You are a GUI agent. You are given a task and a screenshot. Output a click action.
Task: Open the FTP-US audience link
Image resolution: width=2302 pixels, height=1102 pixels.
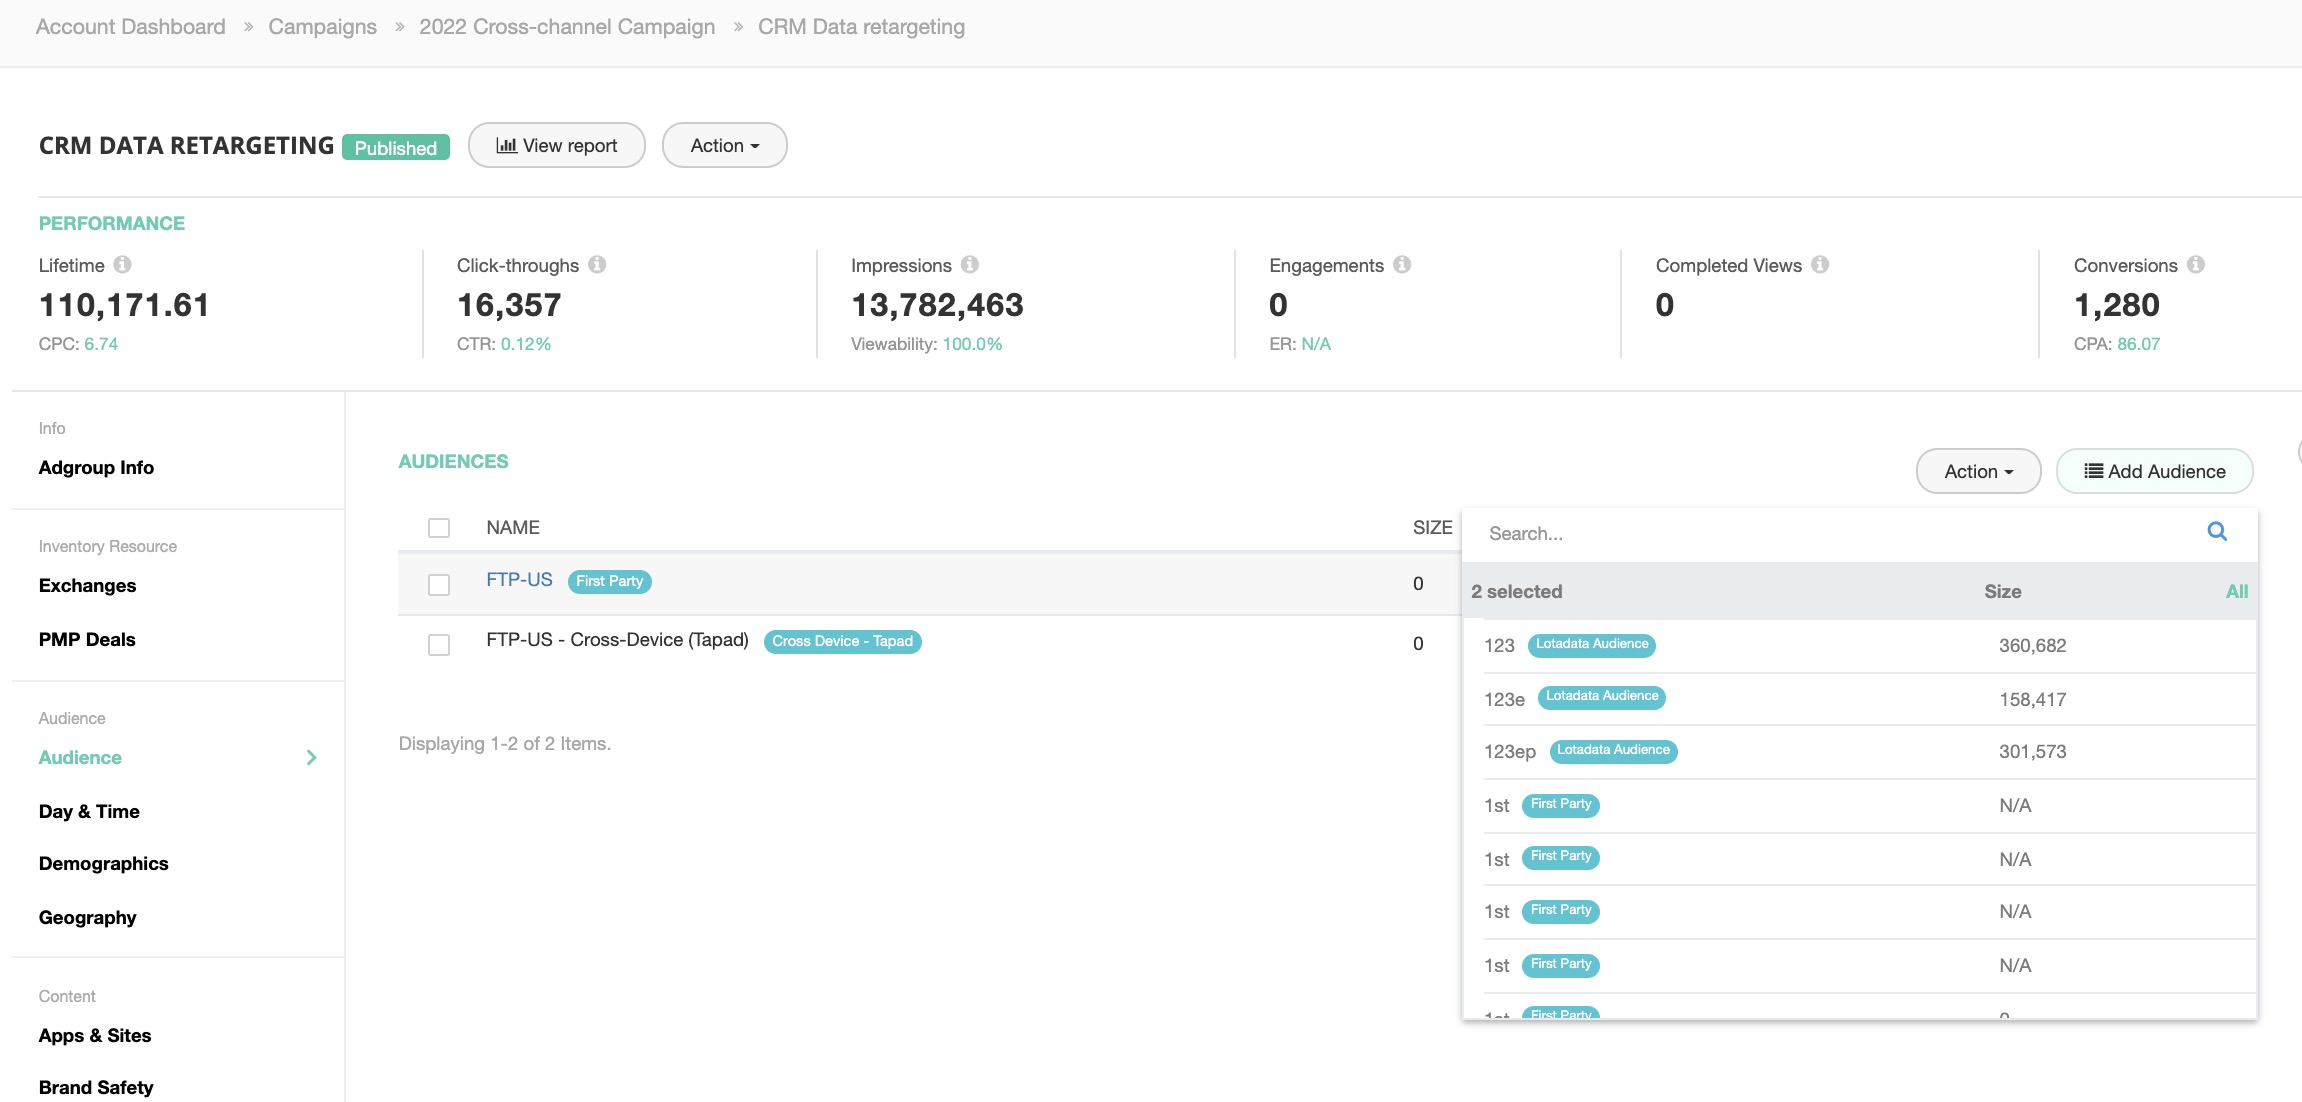tap(519, 580)
